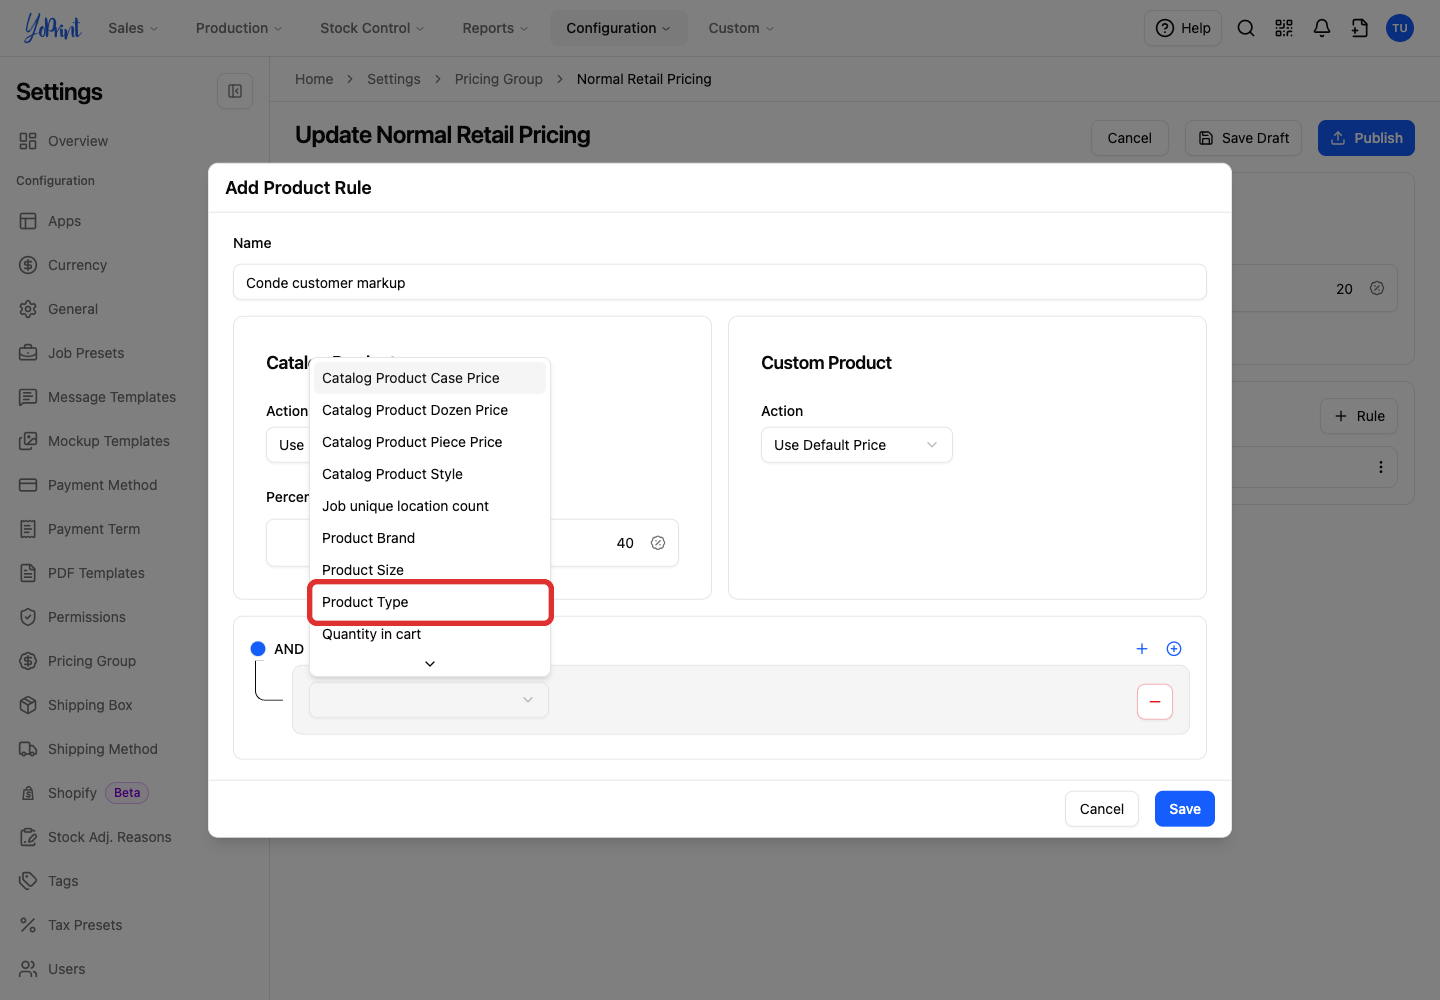Screen dimensions: 1440x1000
Task: Open the Configuration menu dropdown
Action: pyautogui.click(x=618, y=28)
